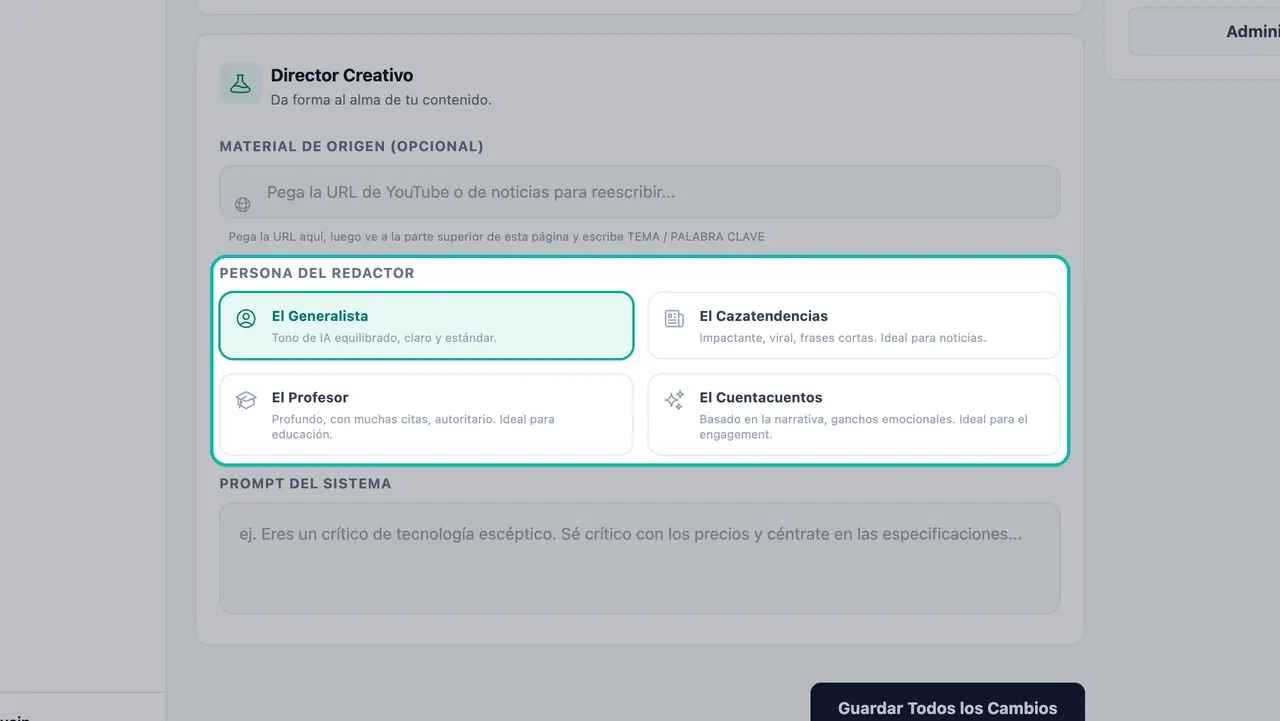This screenshot has width=1280, height=721.
Task: Click 'Impactante, viral, frases cortas' description
Action: pos(843,338)
